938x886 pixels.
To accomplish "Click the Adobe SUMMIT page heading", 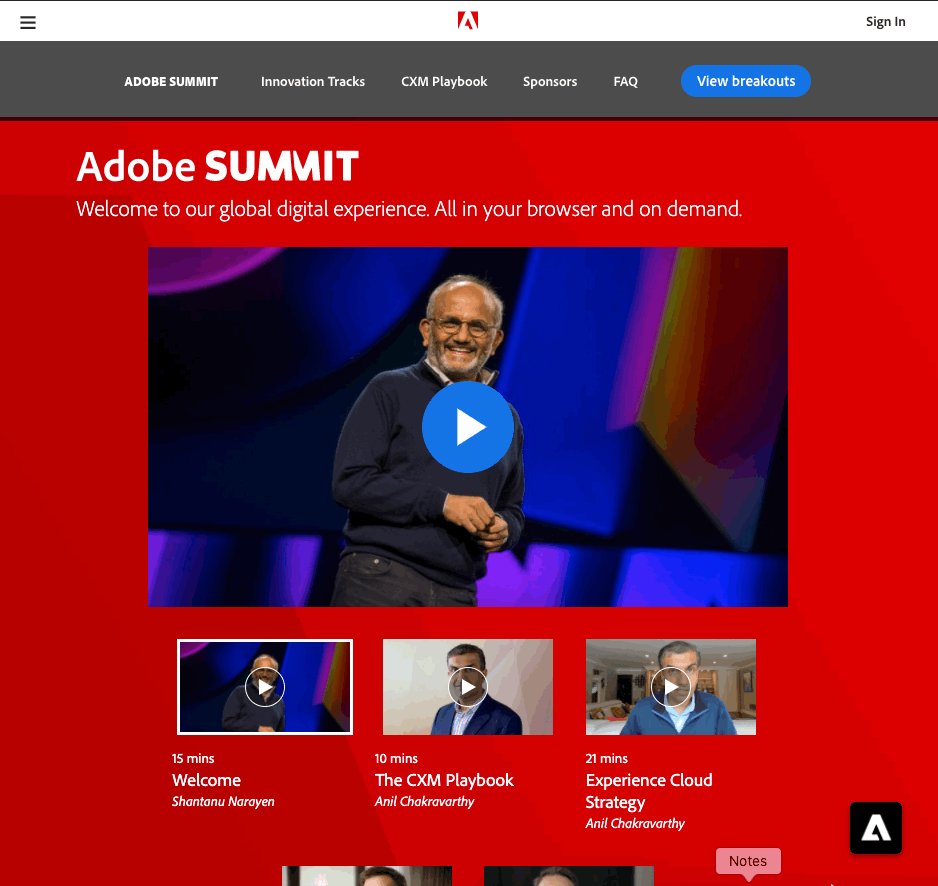I will 218,166.
